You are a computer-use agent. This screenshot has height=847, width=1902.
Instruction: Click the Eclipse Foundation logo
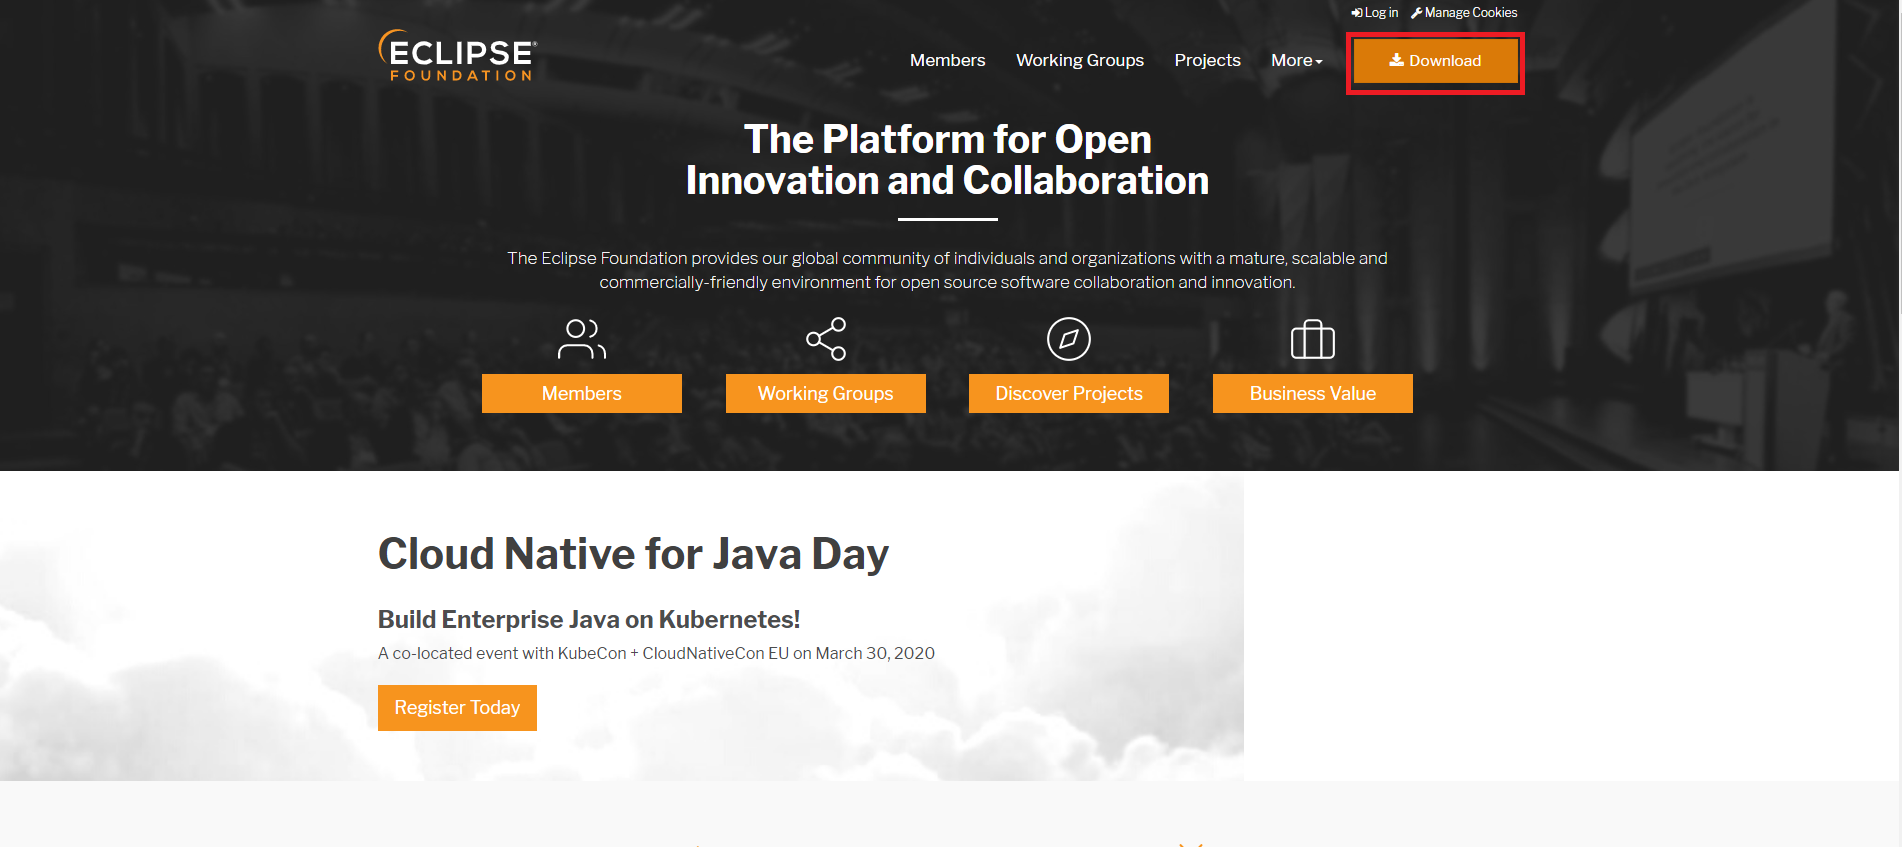pos(458,56)
